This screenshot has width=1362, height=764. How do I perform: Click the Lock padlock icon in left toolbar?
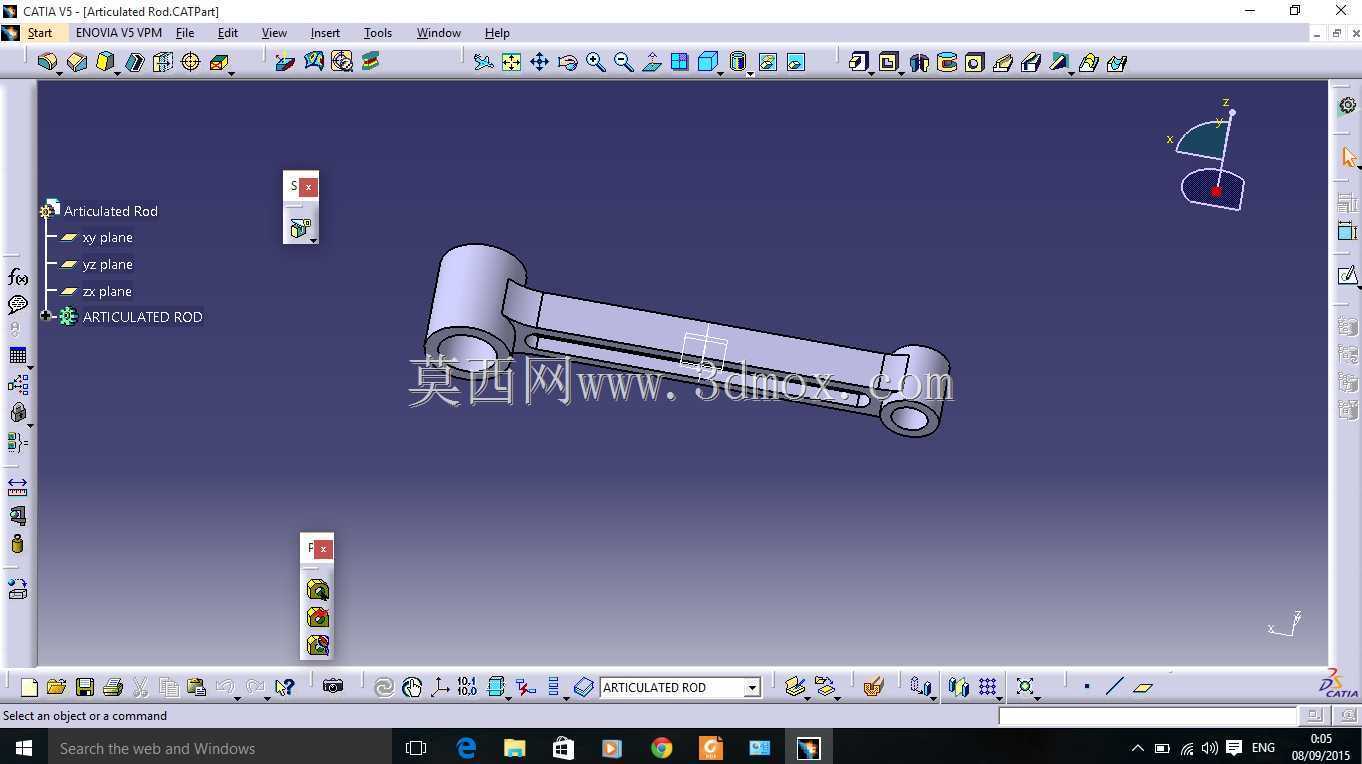coord(18,412)
